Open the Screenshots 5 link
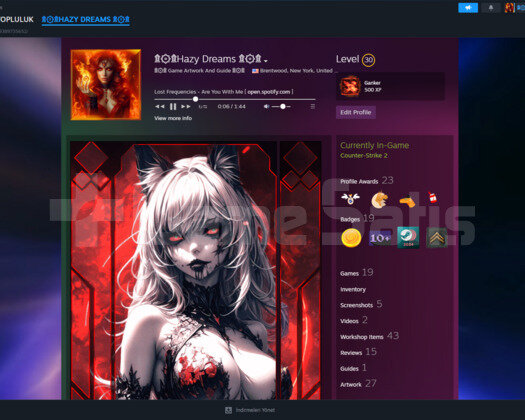525x420 pixels. pos(361,304)
